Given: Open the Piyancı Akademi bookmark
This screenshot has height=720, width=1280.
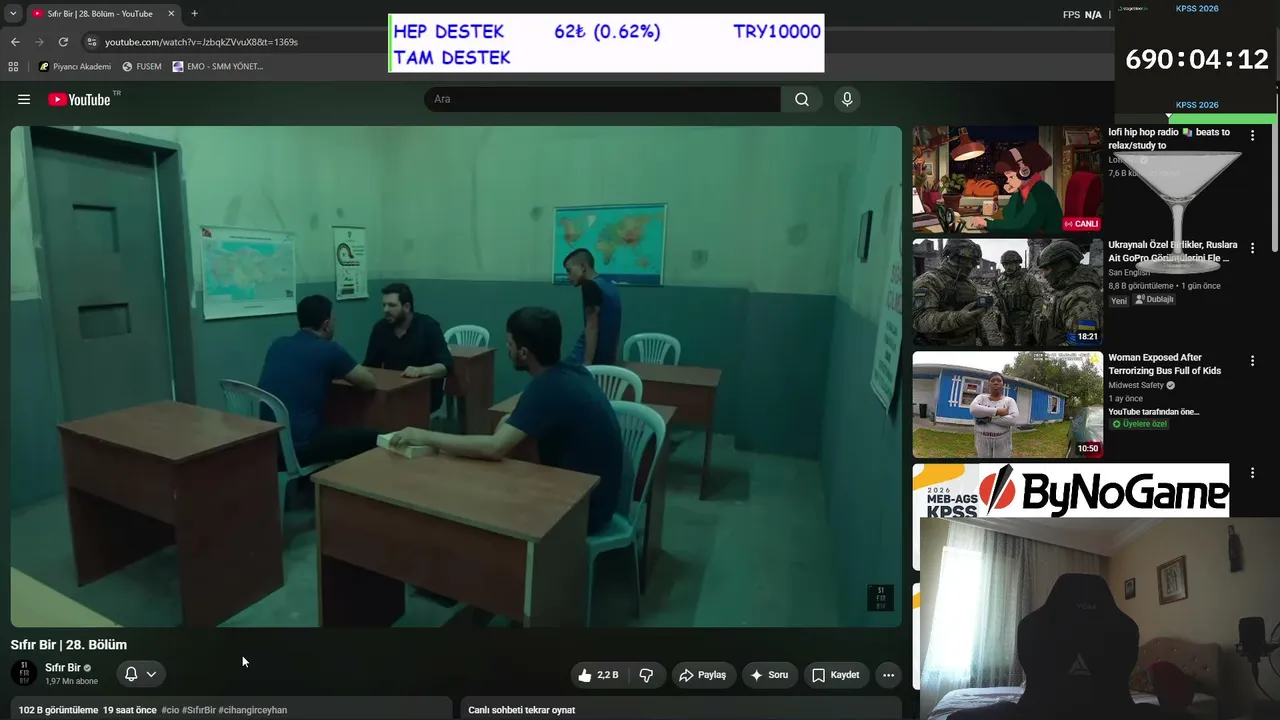Looking at the screenshot, I should 75,67.
